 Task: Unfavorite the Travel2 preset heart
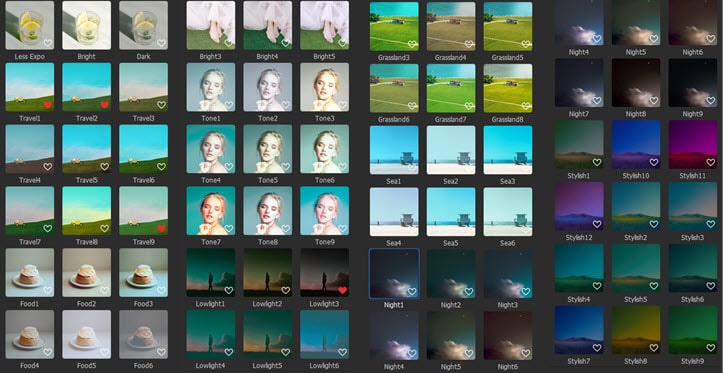pos(104,105)
